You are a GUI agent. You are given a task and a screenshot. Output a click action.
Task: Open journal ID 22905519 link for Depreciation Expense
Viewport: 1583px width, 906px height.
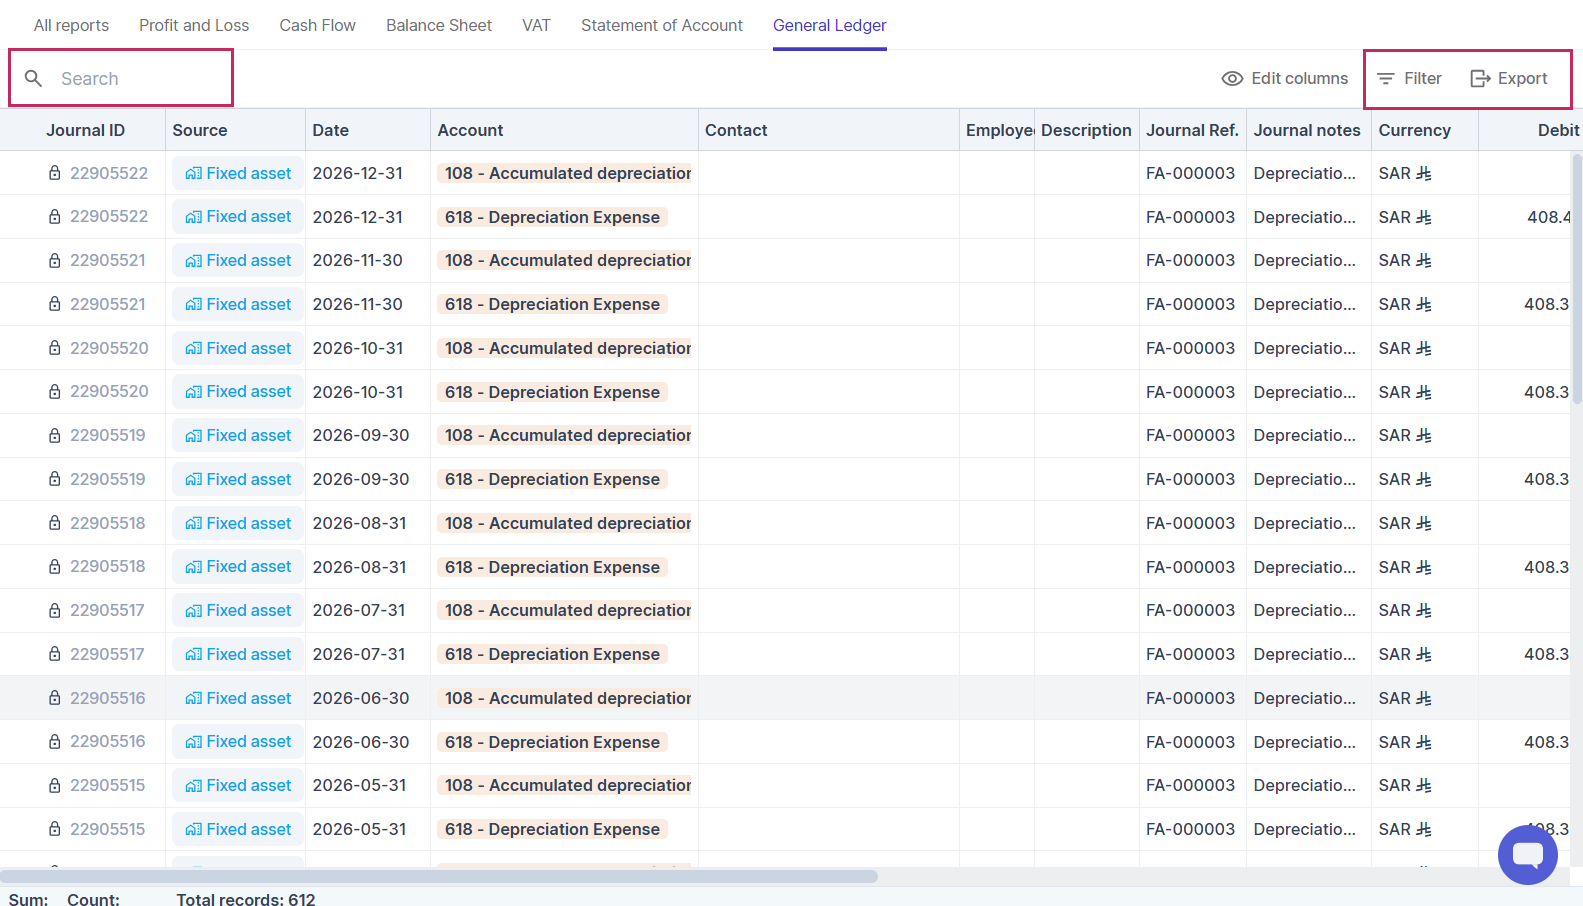(x=107, y=479)
